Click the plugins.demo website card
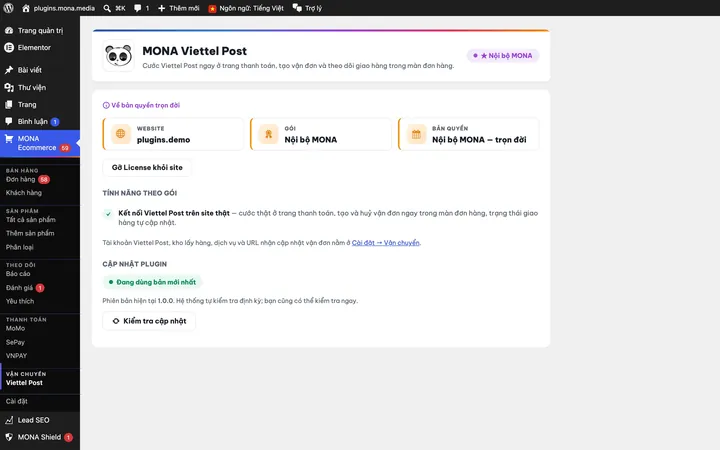This screenshot has width=720, height=450. 173,134
